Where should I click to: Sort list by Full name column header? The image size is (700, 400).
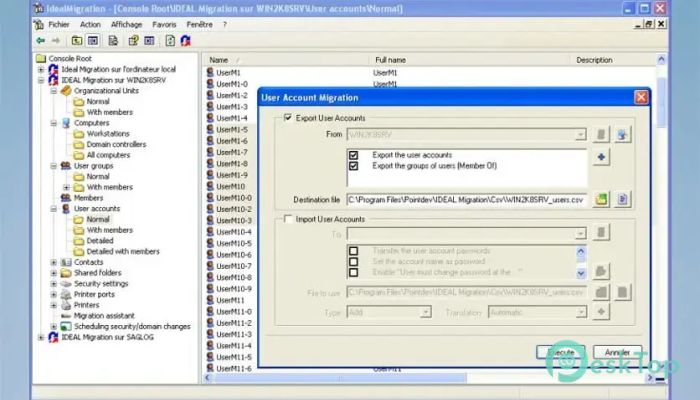[469, 60]
